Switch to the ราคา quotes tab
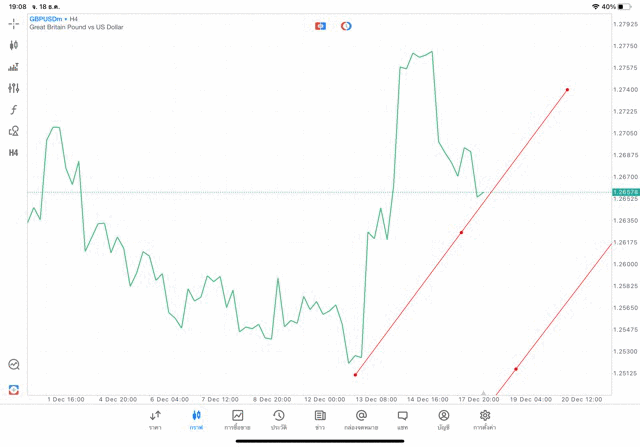 pos(155,419)
